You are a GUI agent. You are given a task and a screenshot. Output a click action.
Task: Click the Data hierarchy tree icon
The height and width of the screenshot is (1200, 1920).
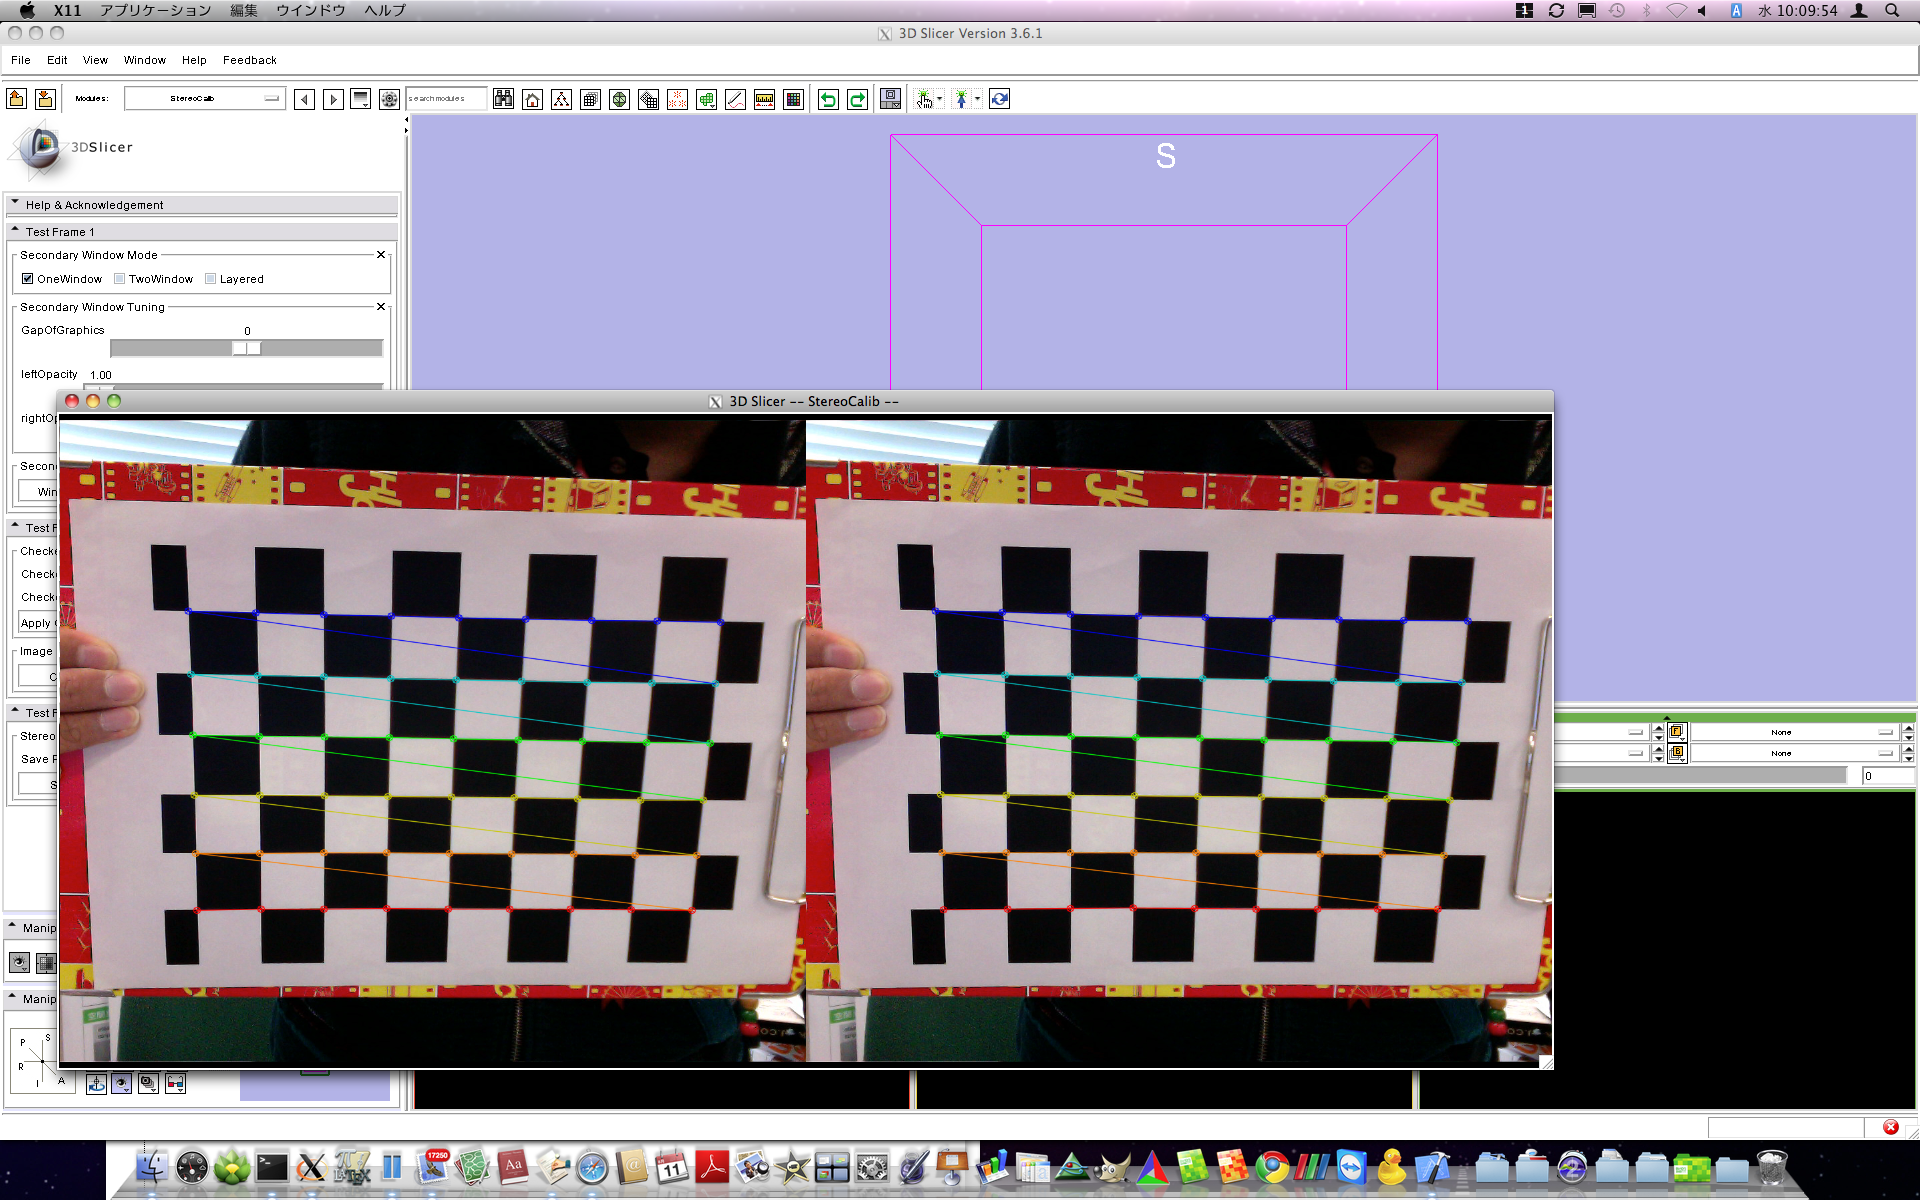click(x=561, y=99)
